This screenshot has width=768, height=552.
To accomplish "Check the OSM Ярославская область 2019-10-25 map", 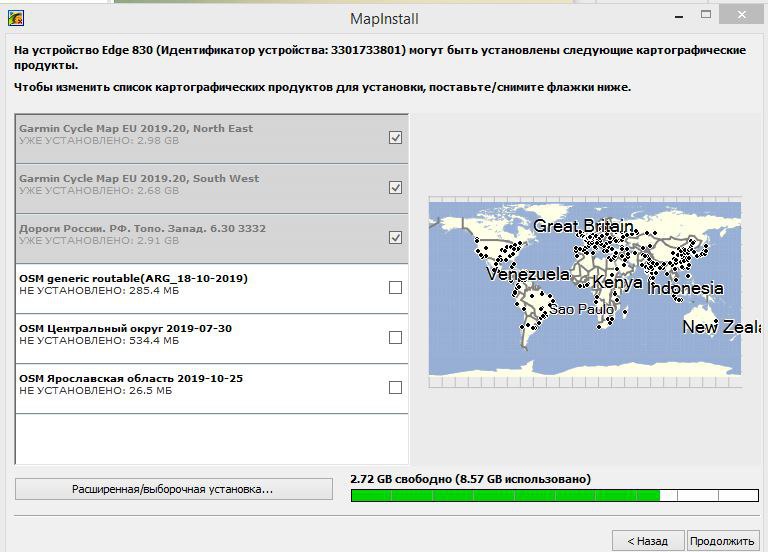I will point(395,387).
